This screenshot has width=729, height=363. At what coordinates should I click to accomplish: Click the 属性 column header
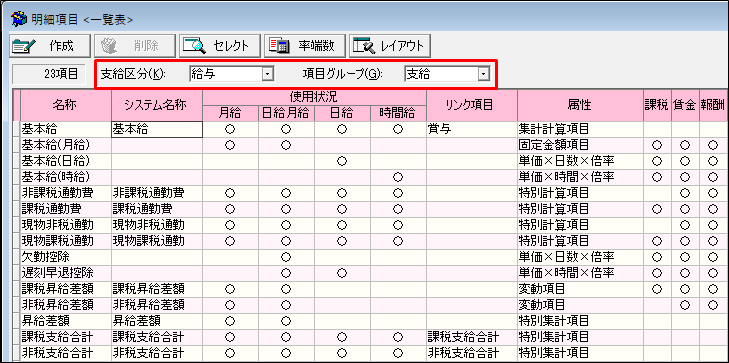click(580, 106)
